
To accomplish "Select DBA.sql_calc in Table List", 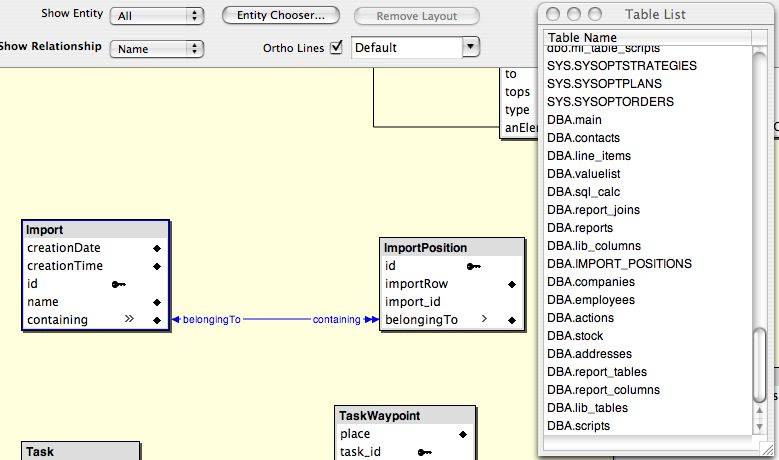I will (583, 192).
